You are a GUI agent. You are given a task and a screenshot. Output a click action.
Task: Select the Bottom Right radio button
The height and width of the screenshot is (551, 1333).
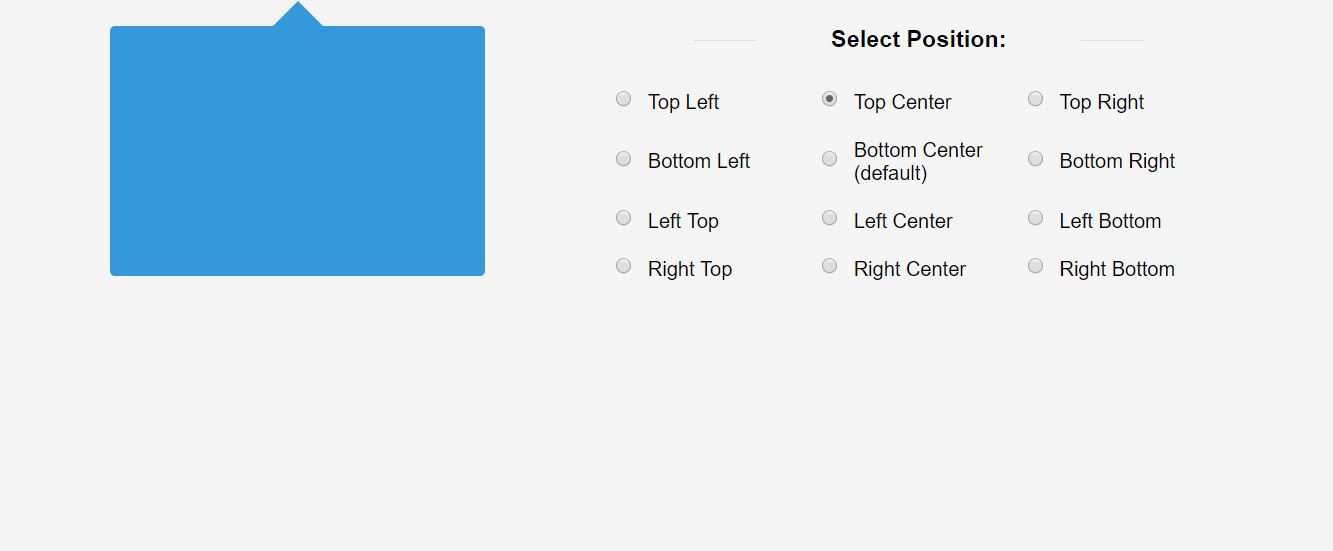pyautogui.click(x=1035, y=159)
